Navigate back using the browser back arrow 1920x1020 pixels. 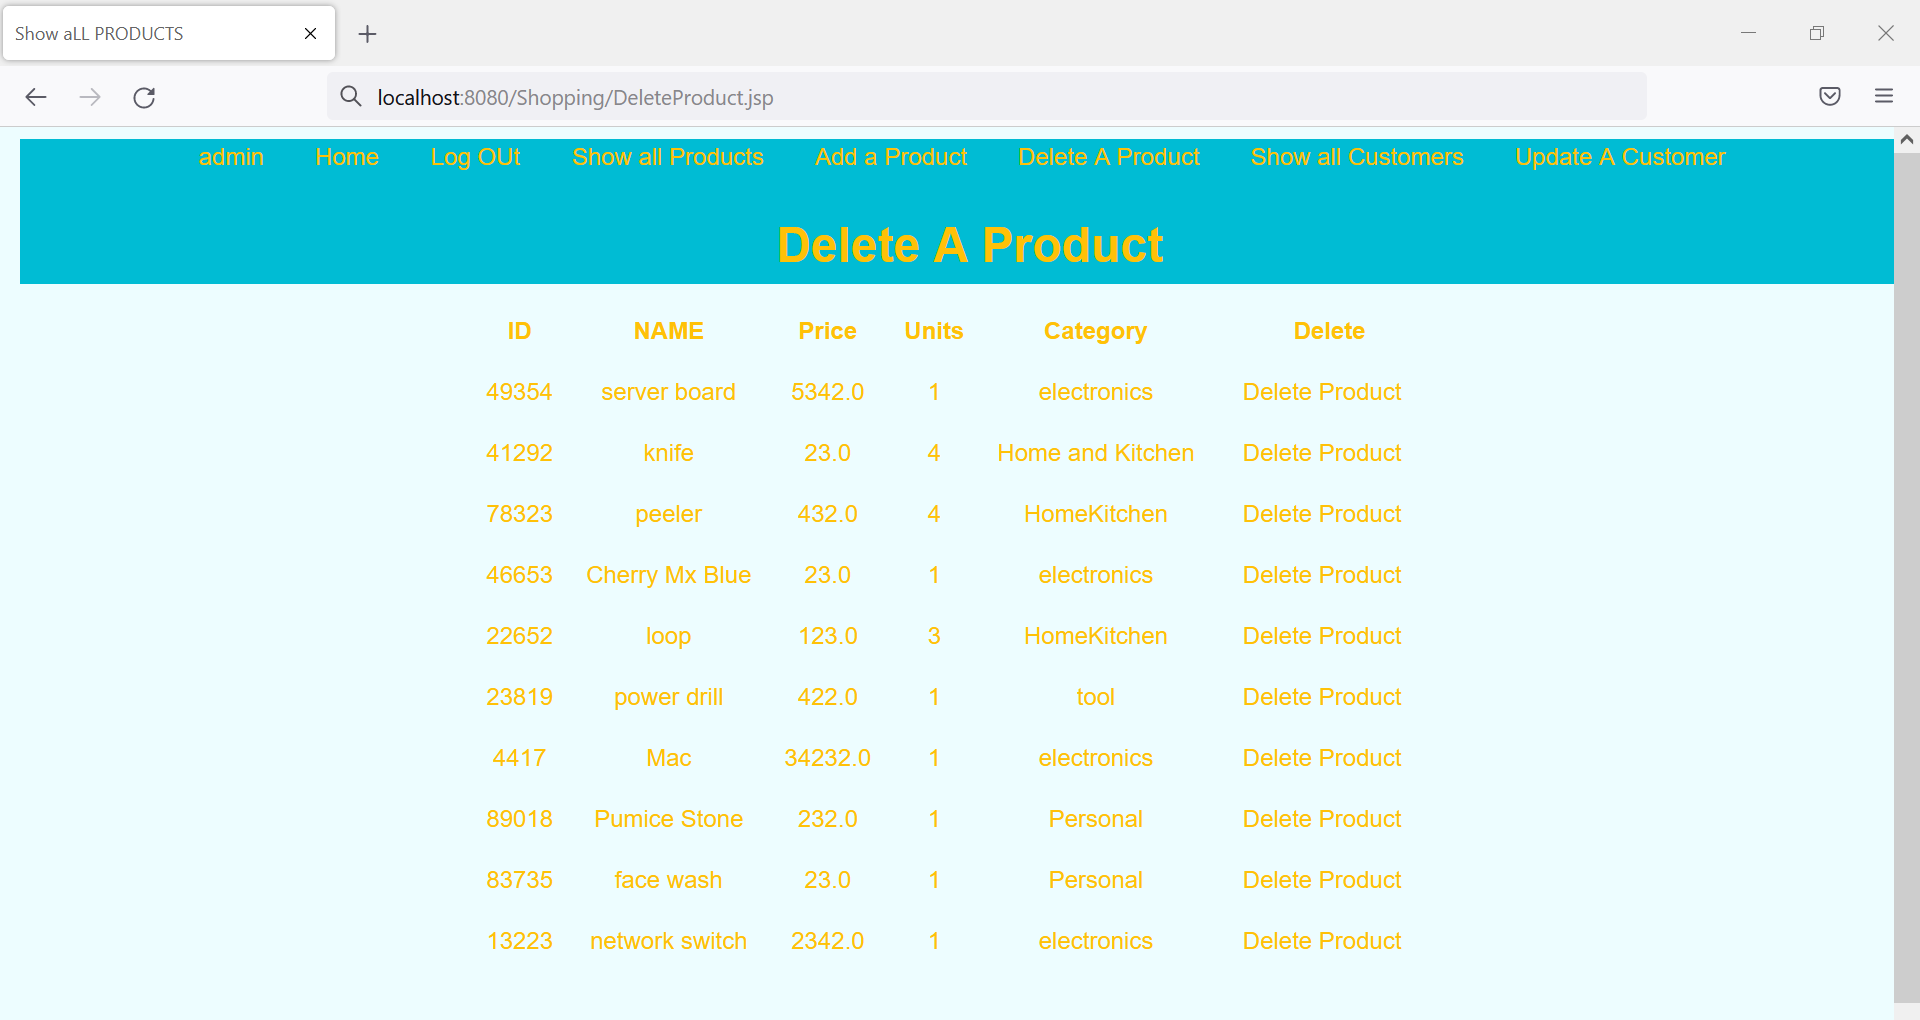(x=36, y=97)
